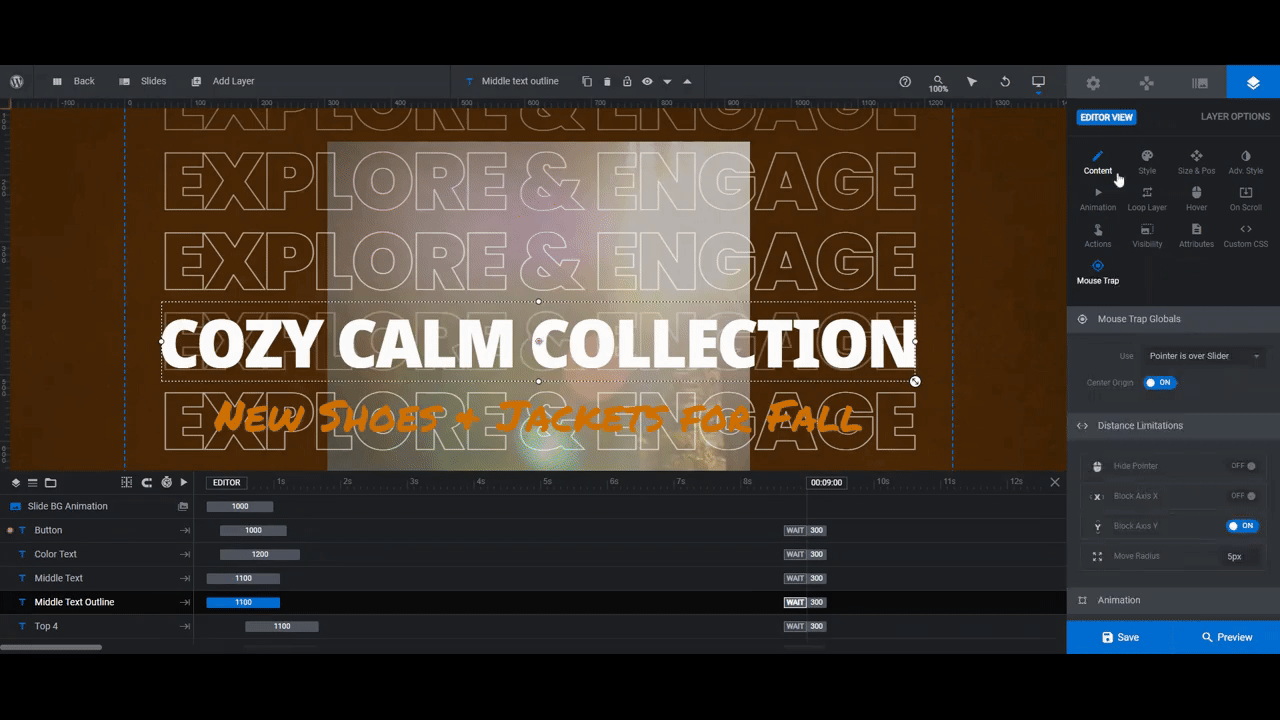Viewport: 1280px width, 720px height.
Task: Toggle the Hide Pointer switch
Action: [1243, 466]
